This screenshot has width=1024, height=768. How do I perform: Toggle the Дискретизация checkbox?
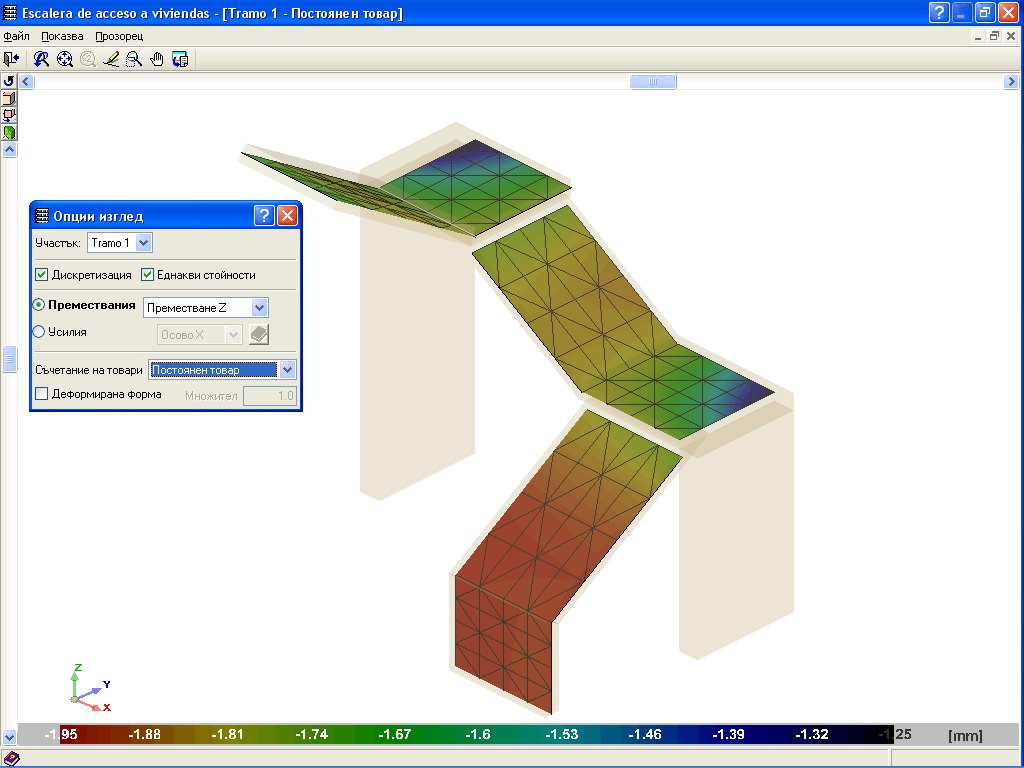pos(42,275)
